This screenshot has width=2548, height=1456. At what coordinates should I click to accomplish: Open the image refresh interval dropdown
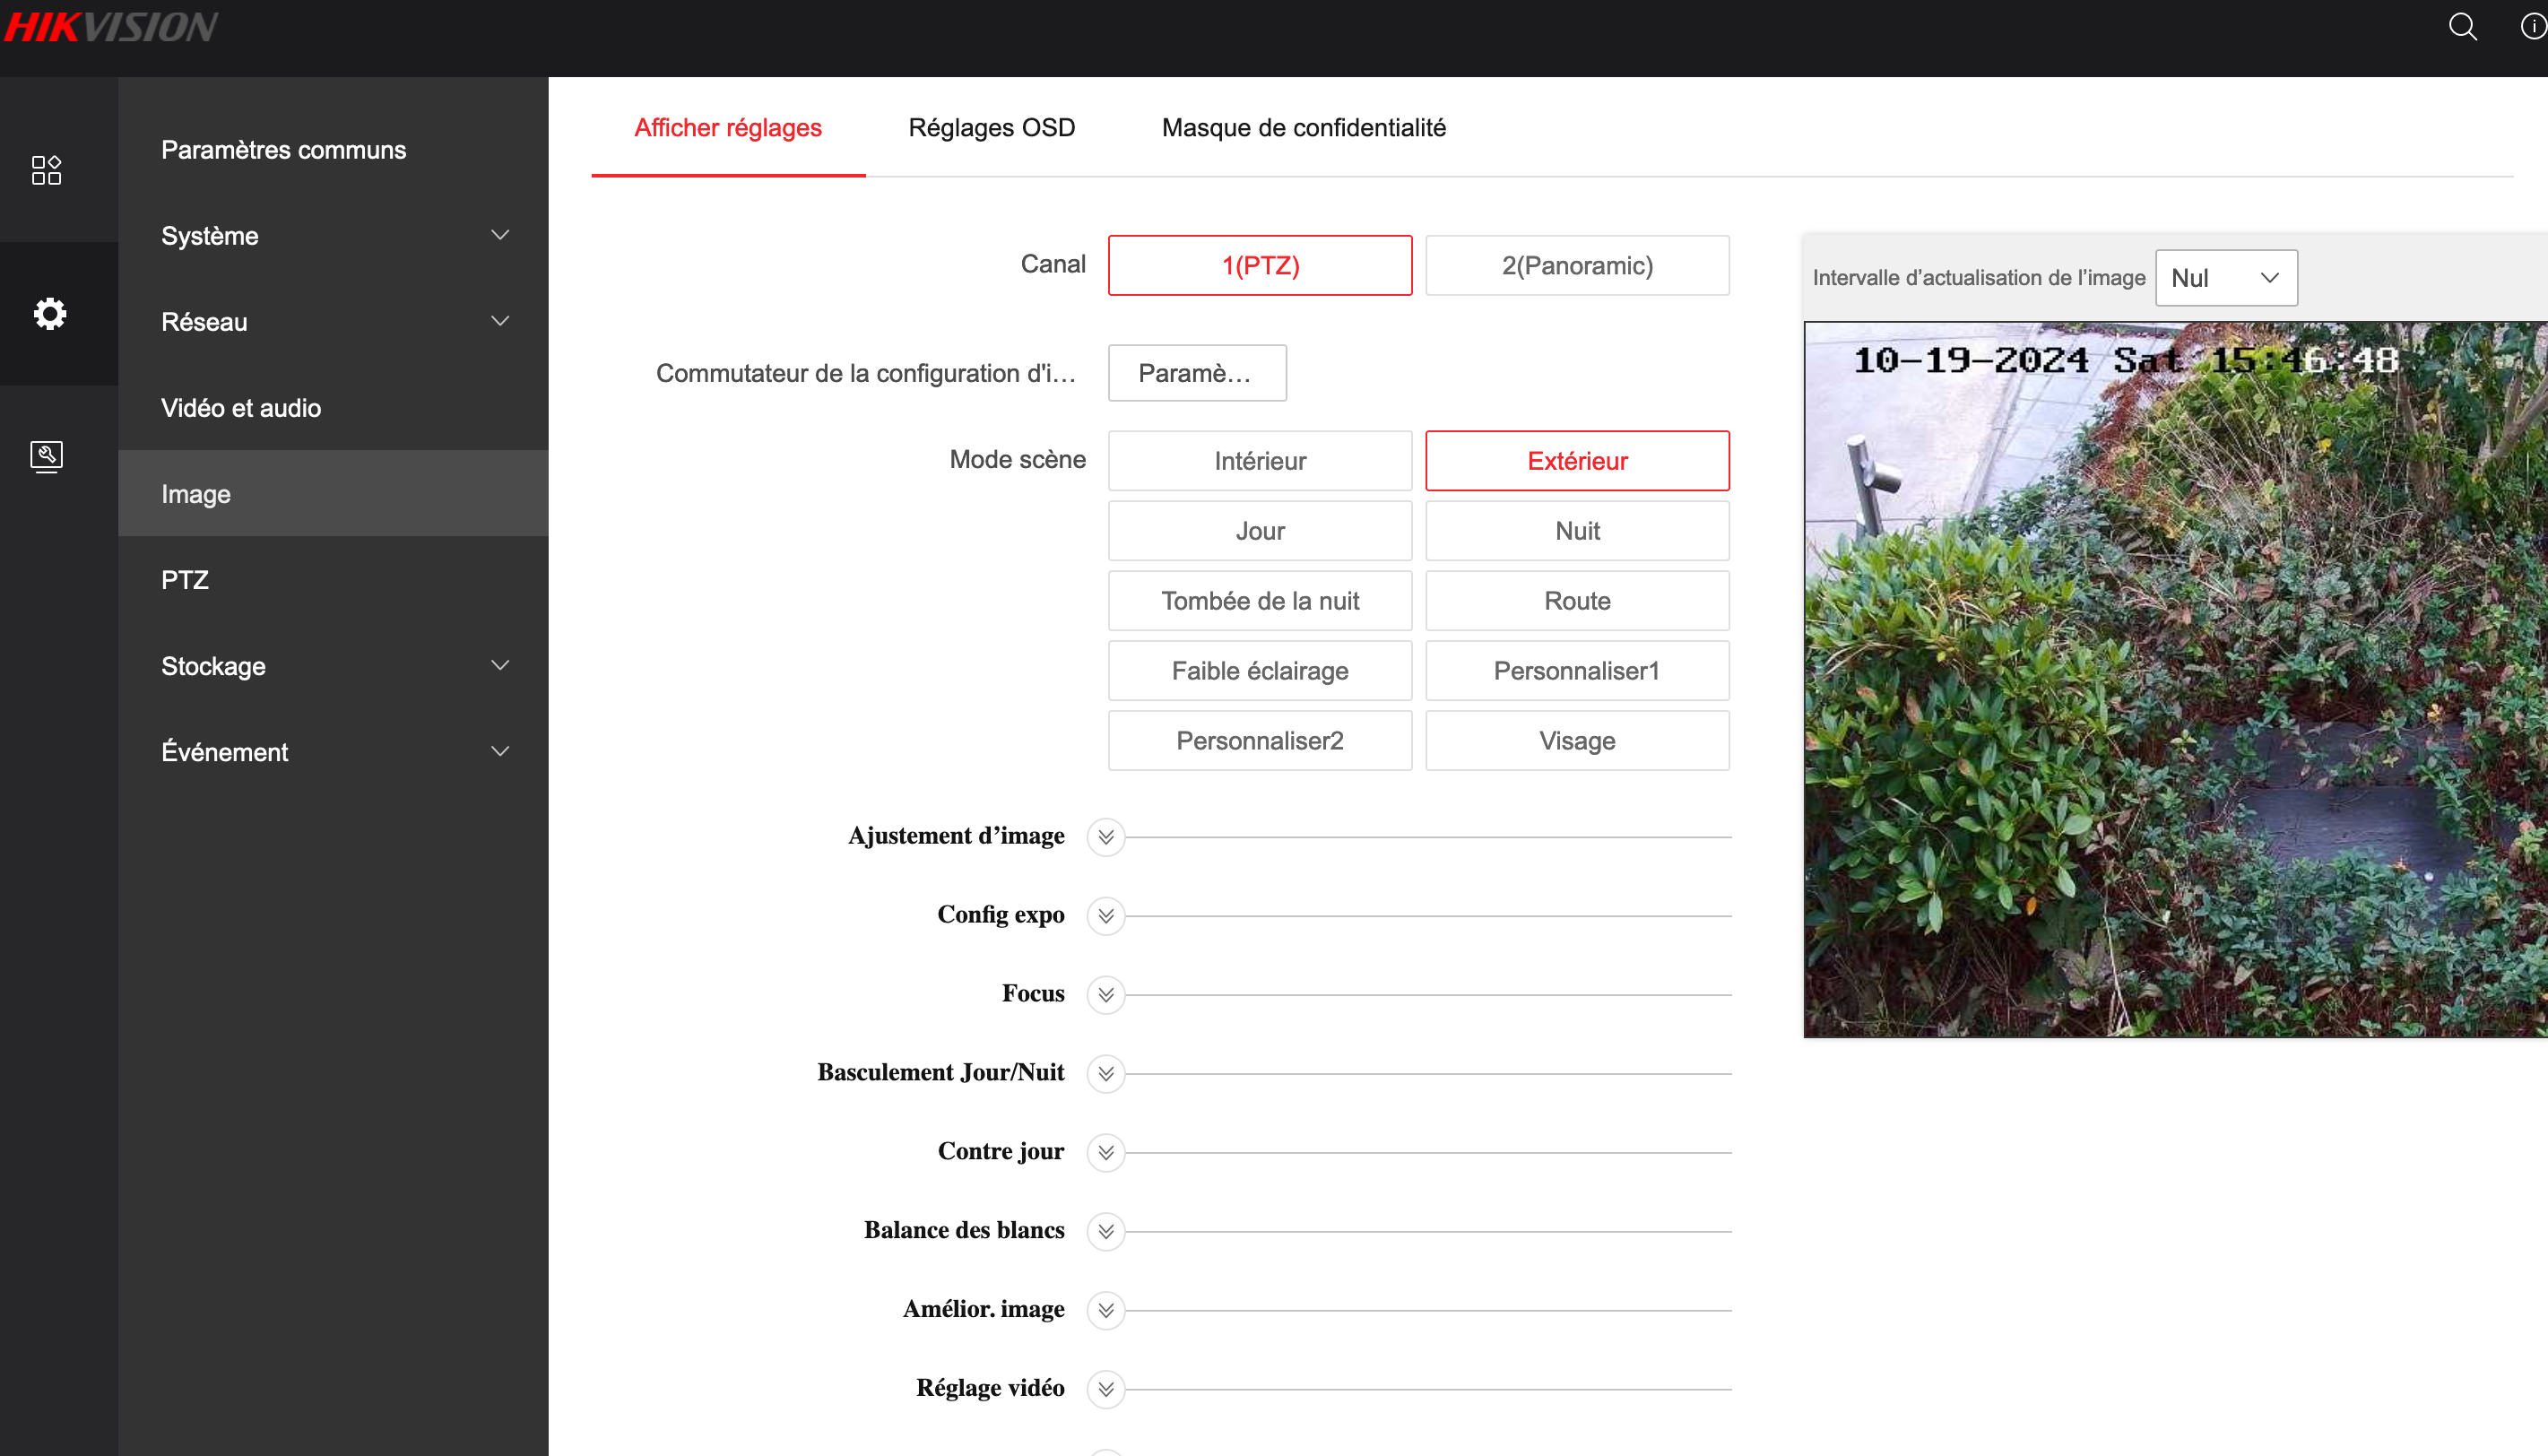click(x=2225, y=278)
